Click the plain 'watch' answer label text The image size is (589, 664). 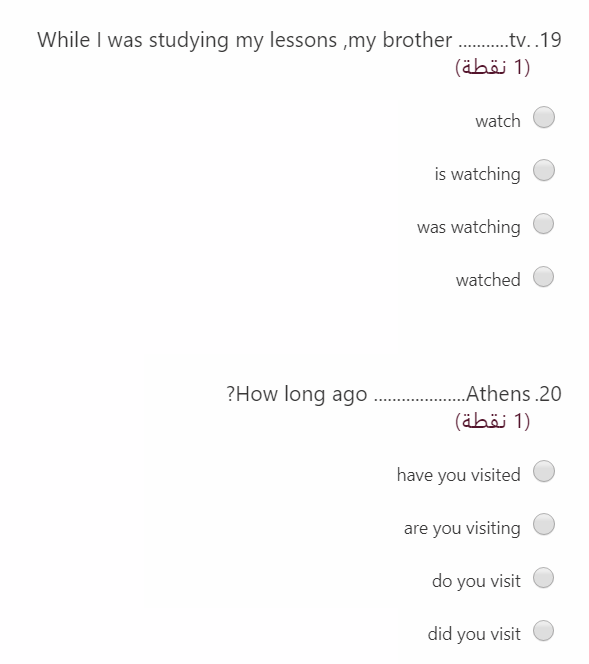tap(498, 121)
